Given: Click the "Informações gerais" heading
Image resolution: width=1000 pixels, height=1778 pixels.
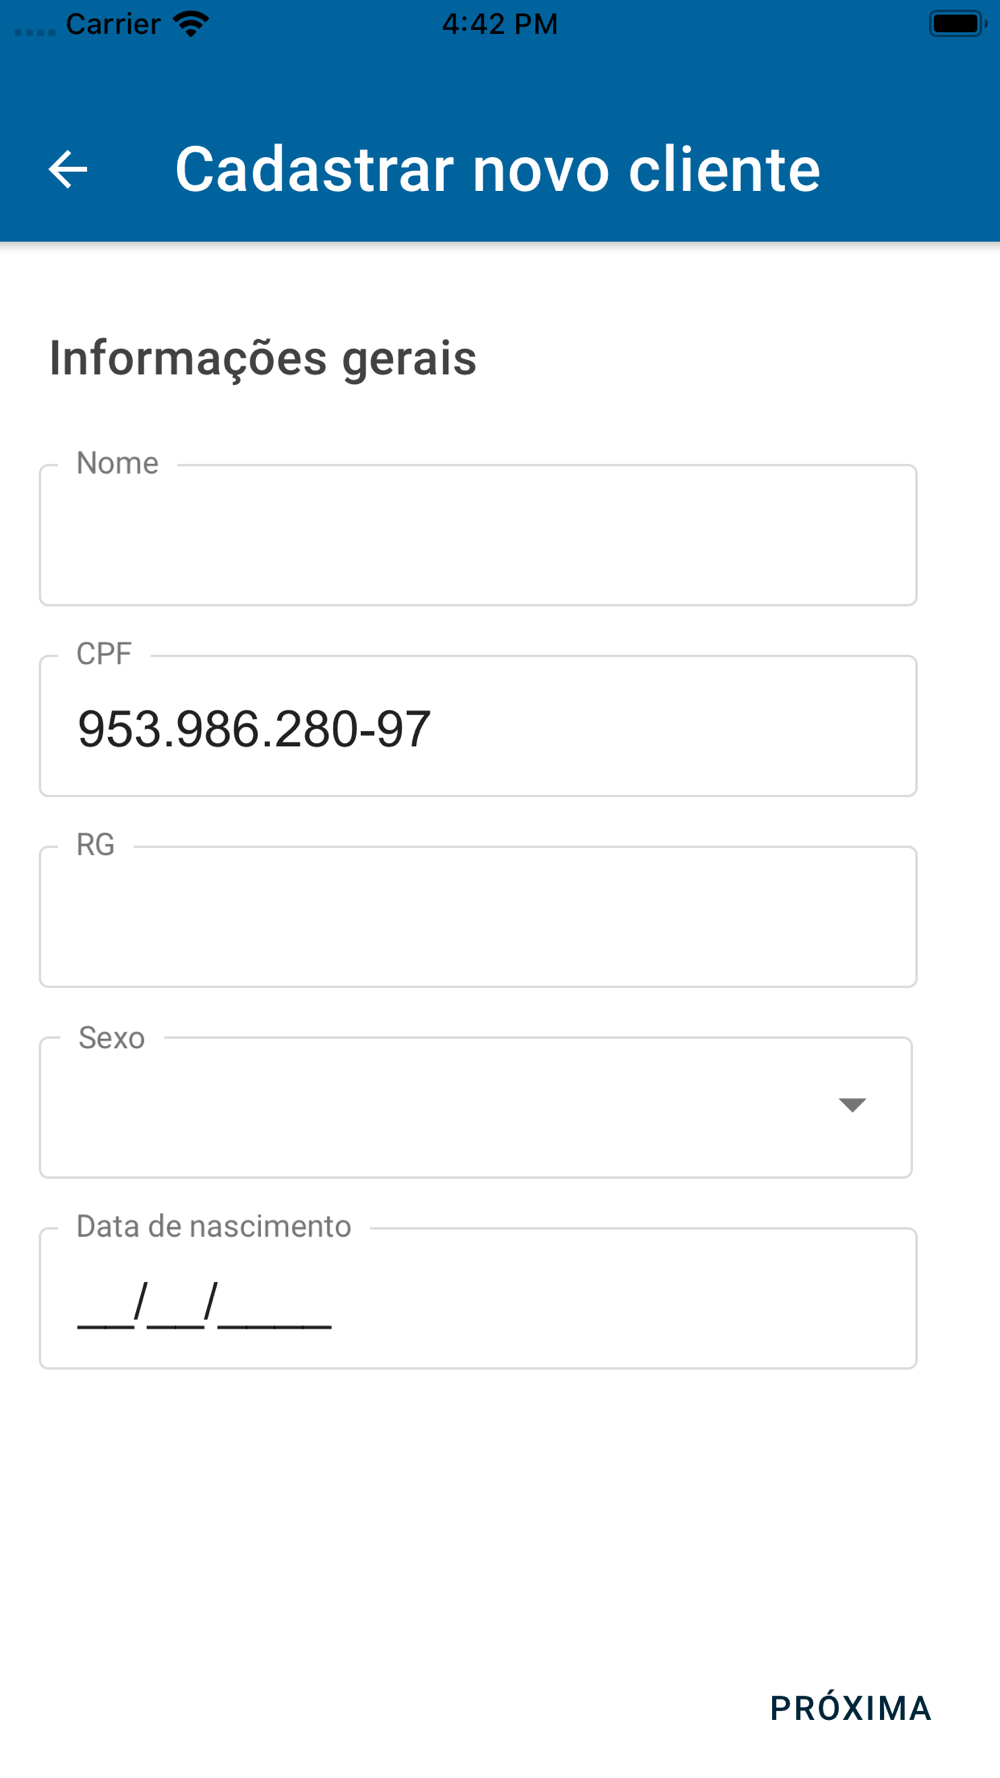Looking at the screenshot, I should tap(263, 358).
